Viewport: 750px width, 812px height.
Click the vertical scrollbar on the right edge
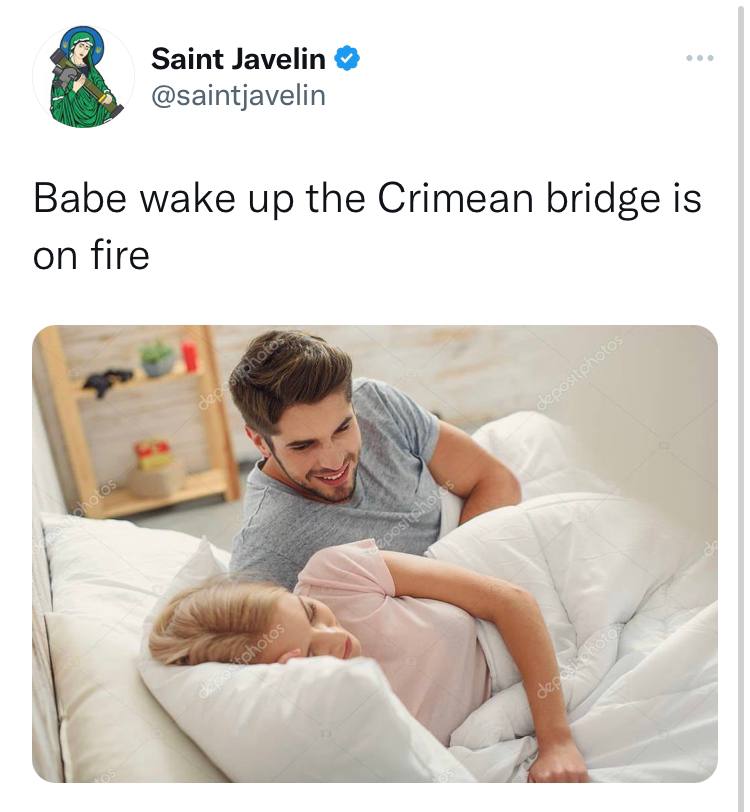point(741,406)
